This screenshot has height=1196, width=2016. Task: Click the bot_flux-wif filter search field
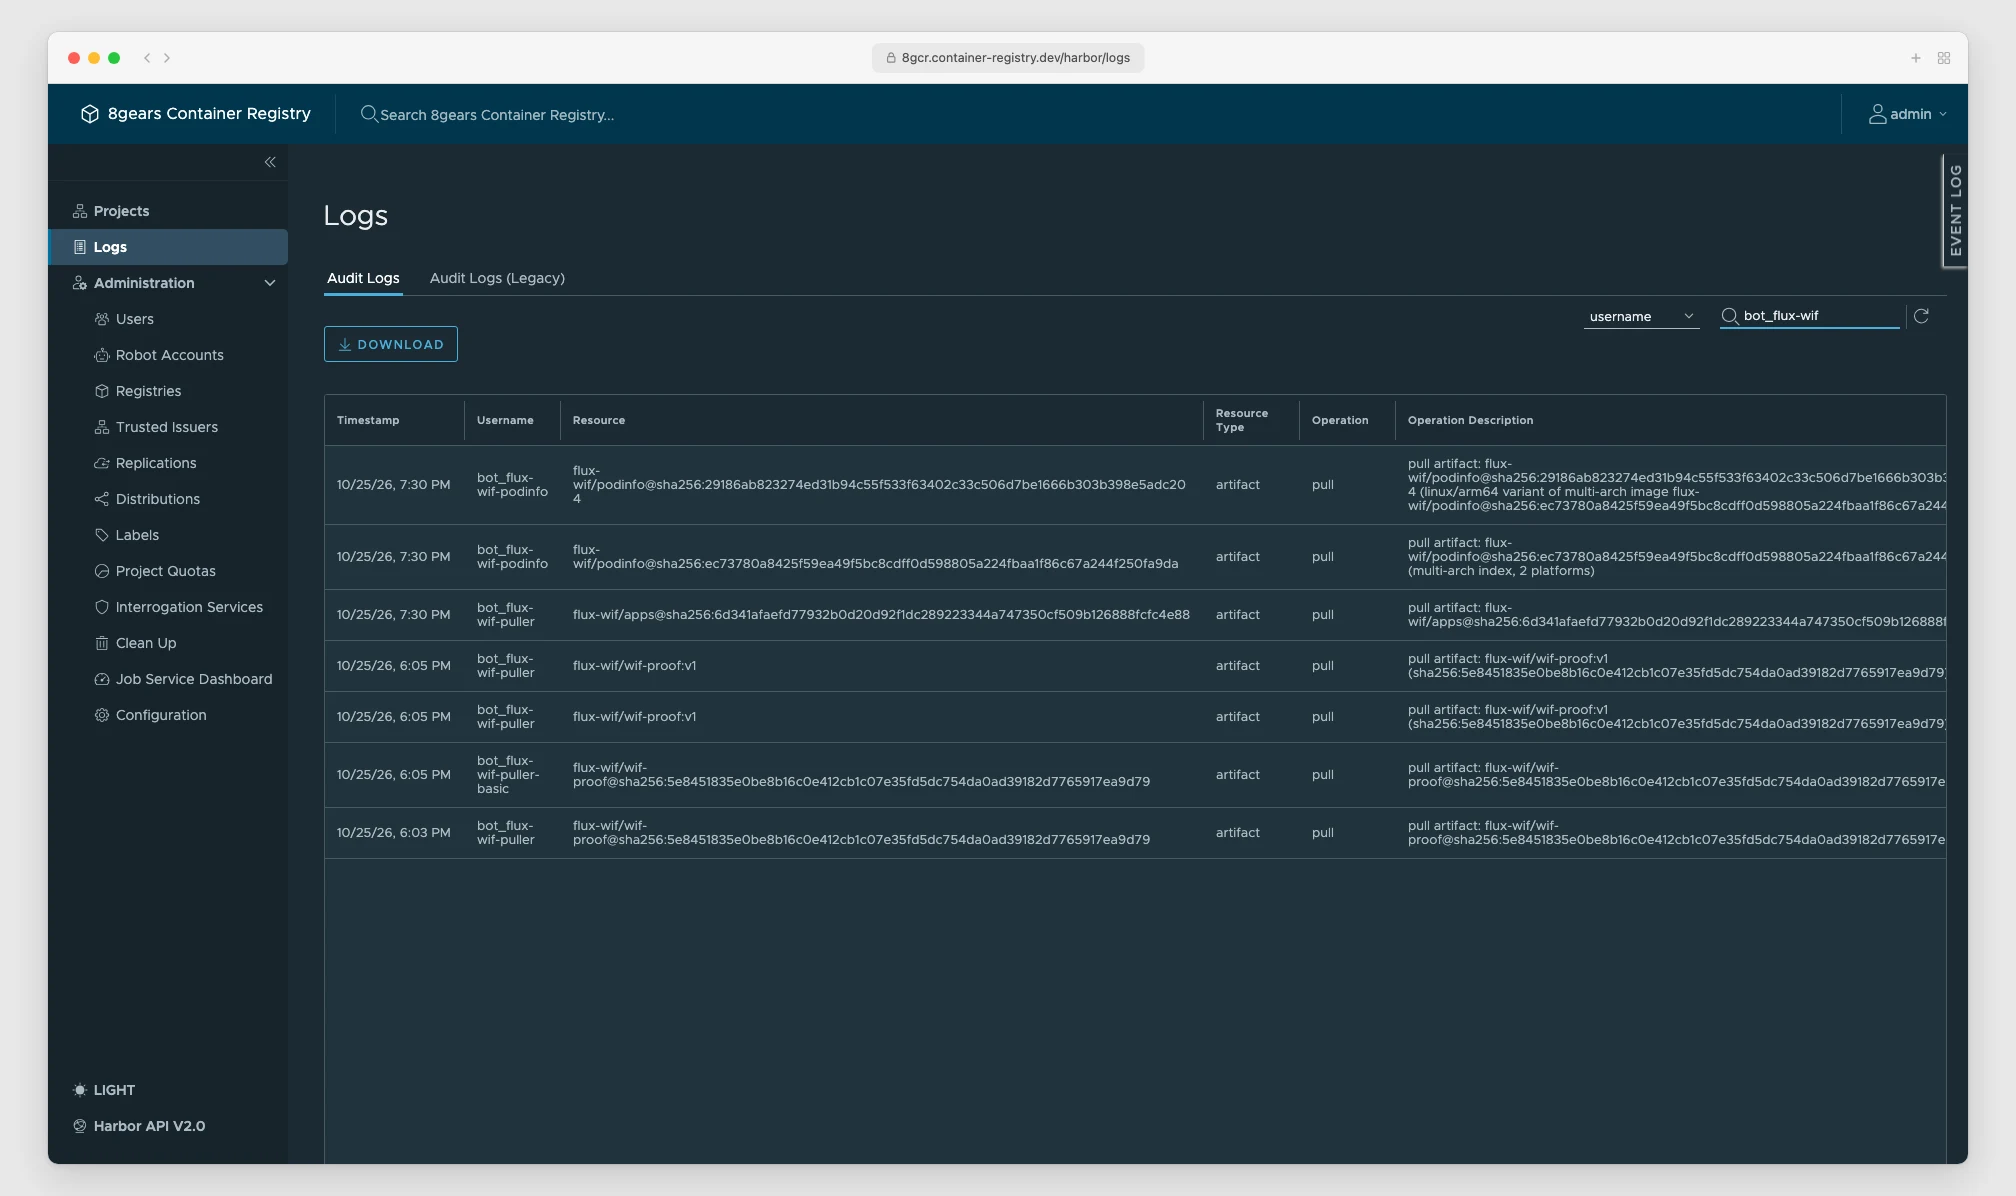click(x=1809, y=316)
